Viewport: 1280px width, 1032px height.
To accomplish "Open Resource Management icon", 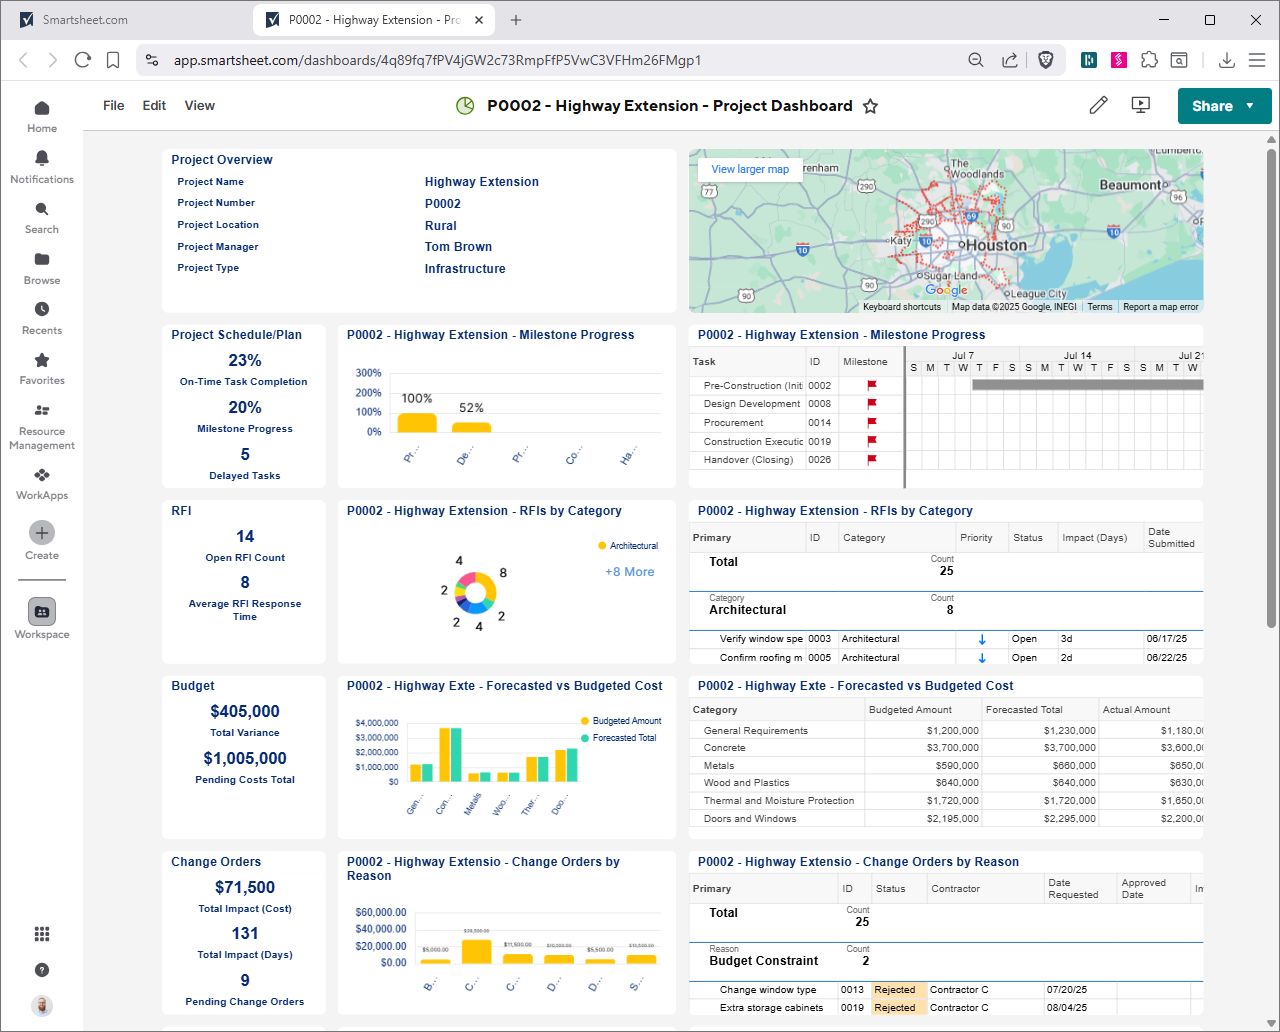I will 42,411.
